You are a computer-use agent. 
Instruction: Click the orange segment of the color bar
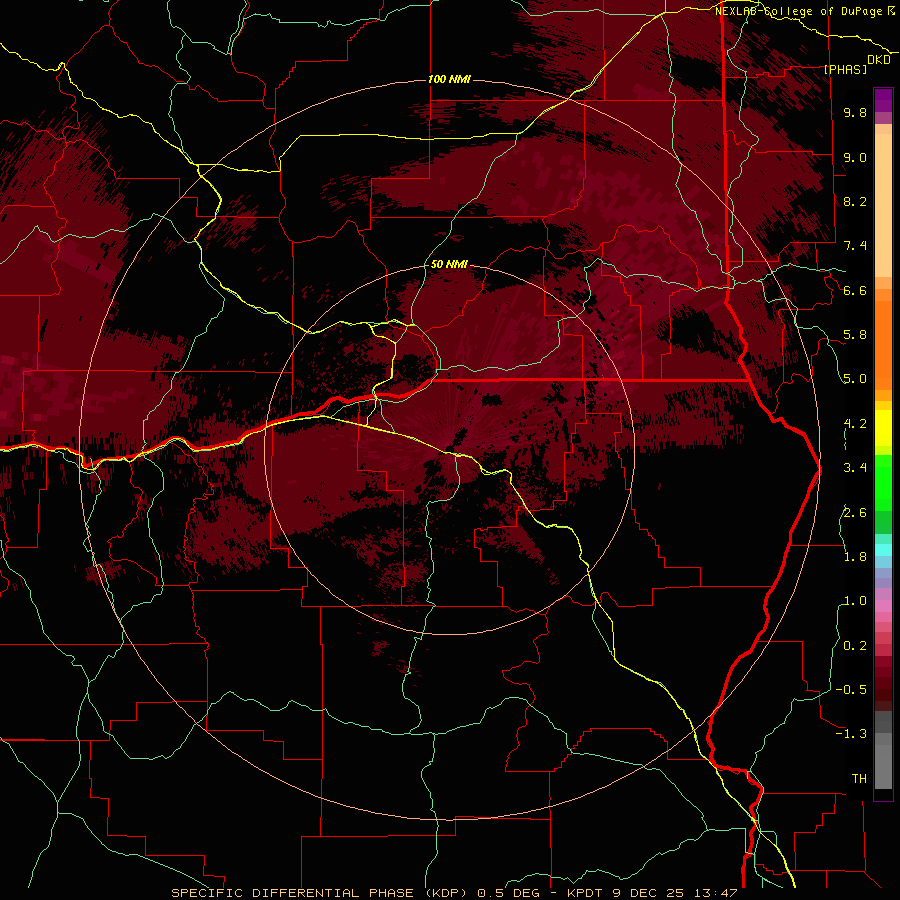coord(883,344)
